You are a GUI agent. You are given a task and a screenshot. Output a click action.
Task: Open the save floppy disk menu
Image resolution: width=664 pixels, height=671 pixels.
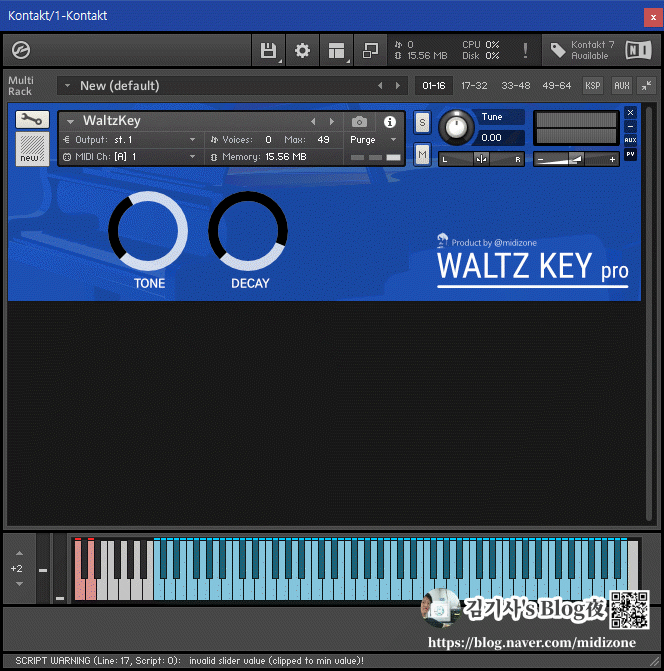coord(268,50)
